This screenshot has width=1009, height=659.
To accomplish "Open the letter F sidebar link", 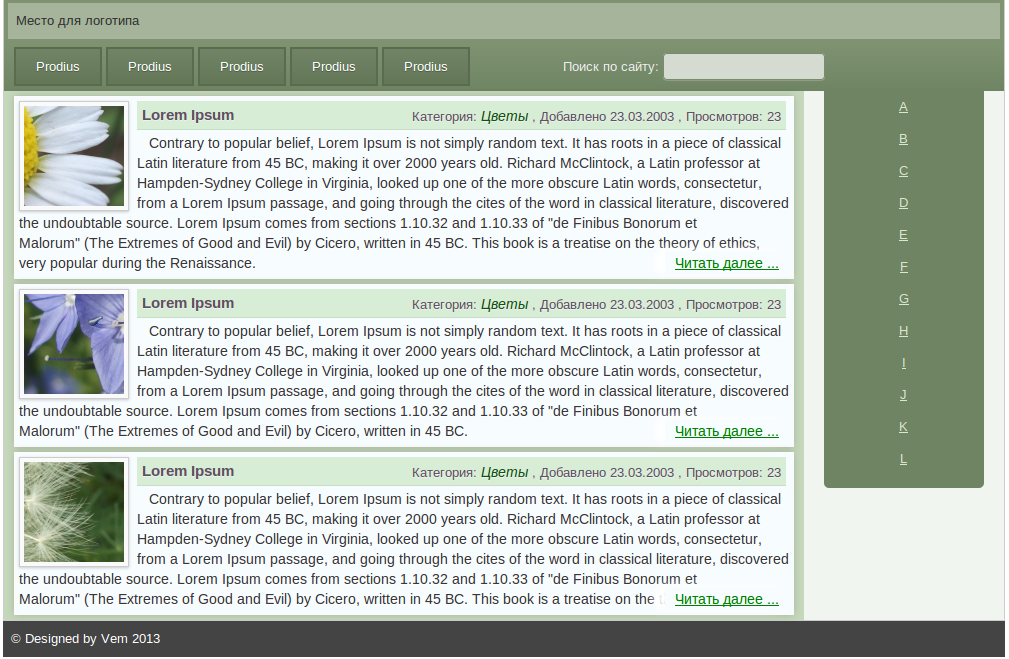I will [903, 267].
